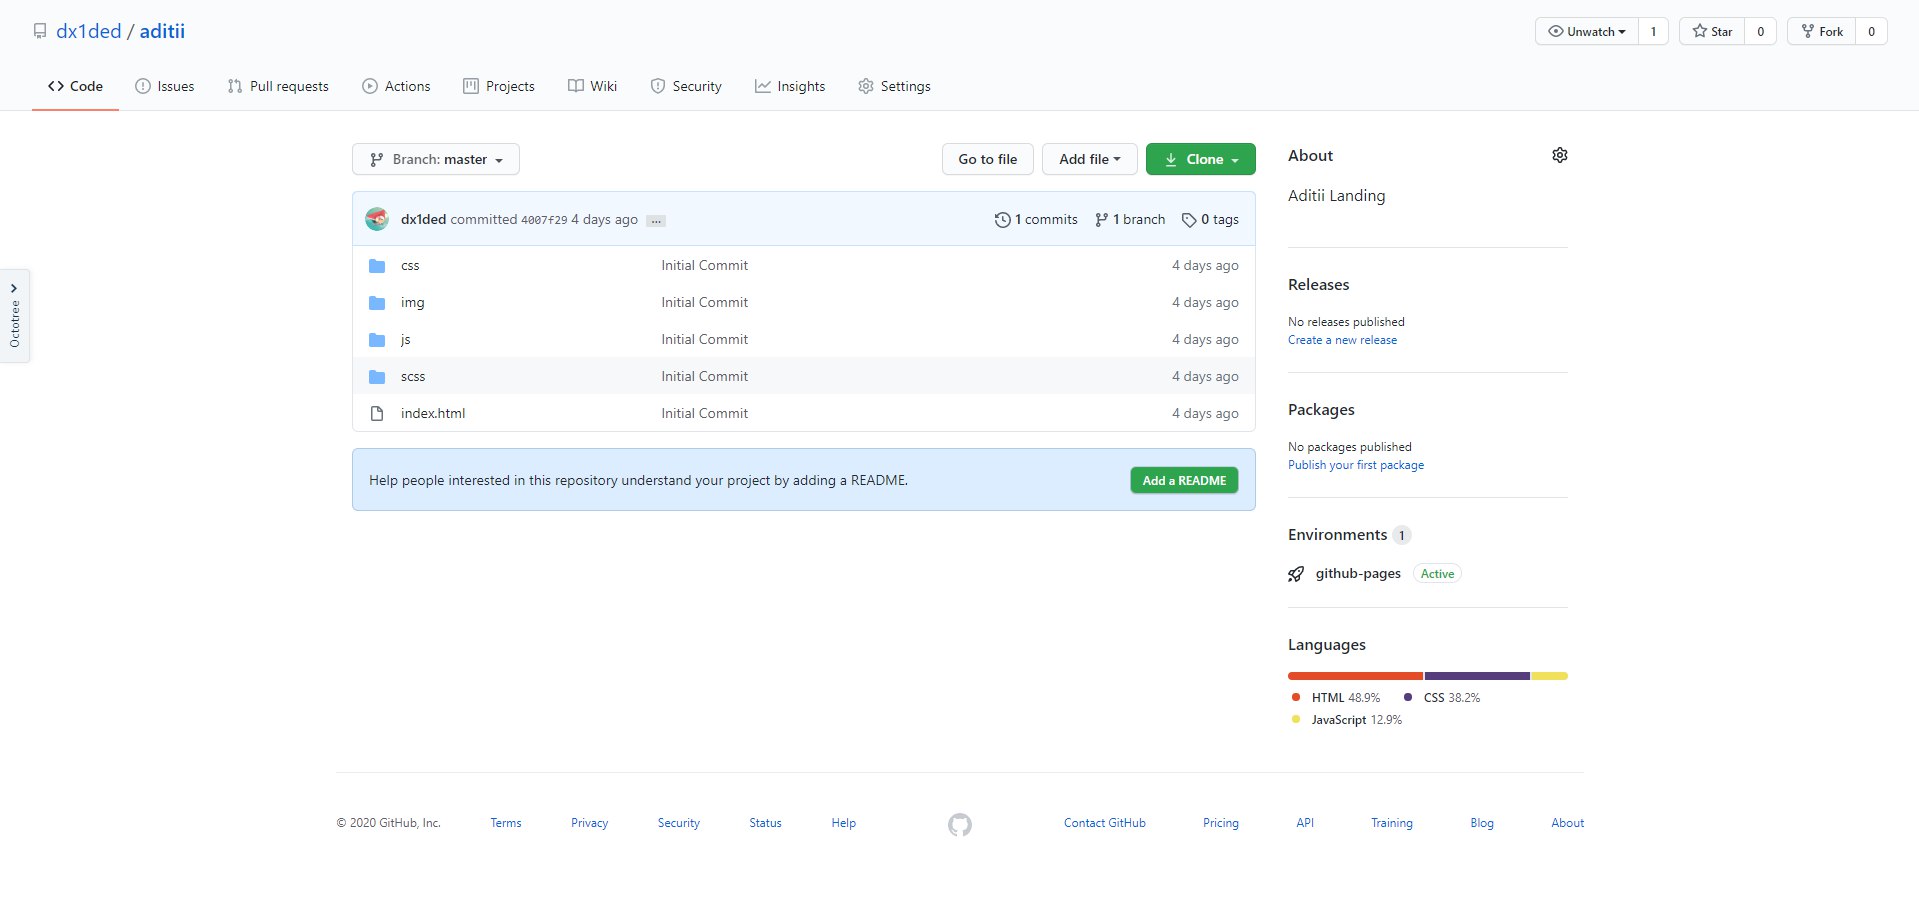The width and height of the screenshot is (1919, 910).
Task: Open the css folder
Action: (410, 266)
